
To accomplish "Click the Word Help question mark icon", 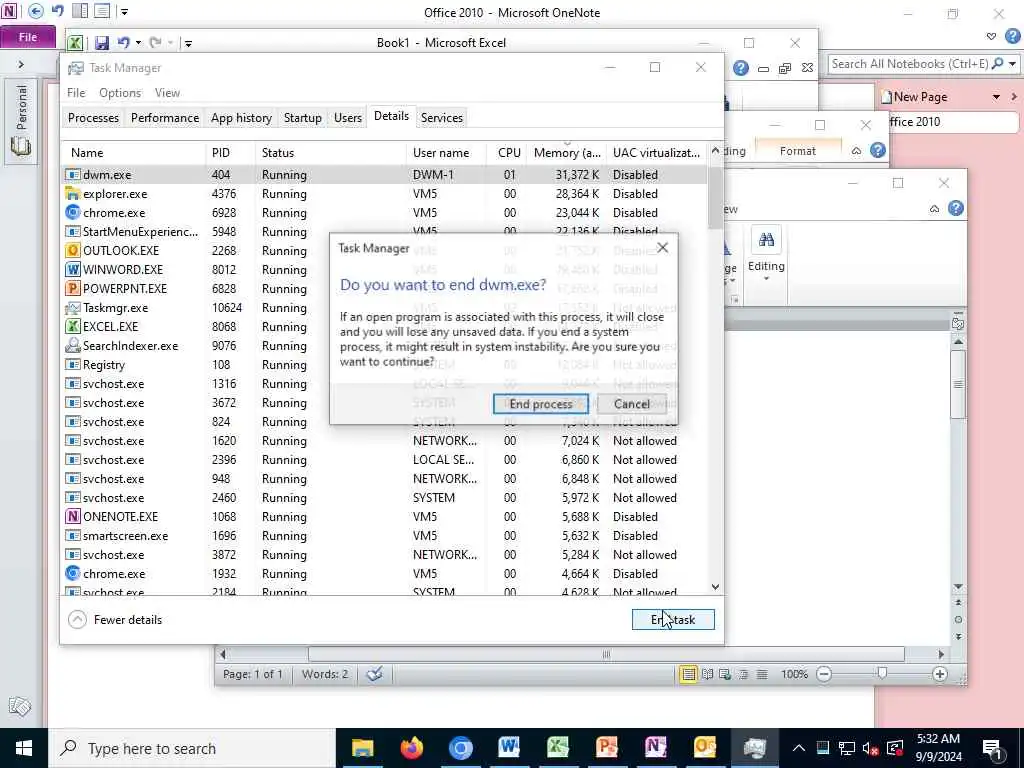I will (x=955, y=208).
